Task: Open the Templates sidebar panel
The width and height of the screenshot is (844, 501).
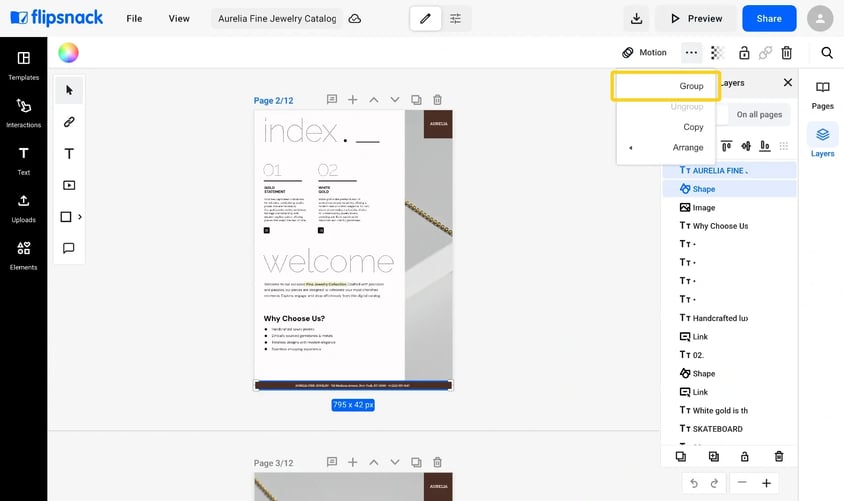Action: pos(23,66)
